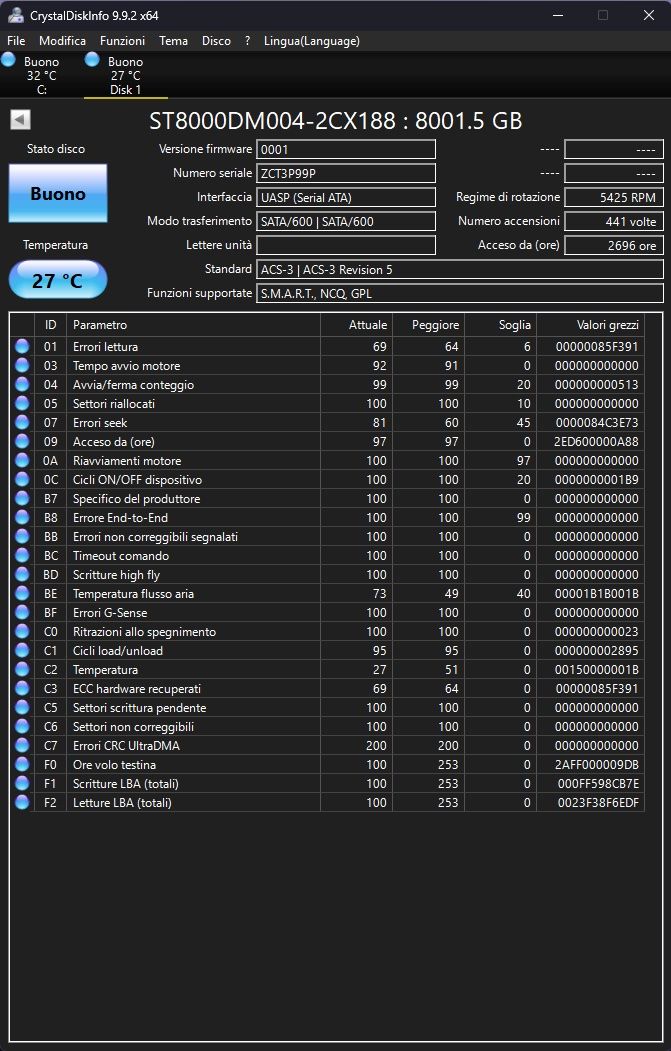Viewport: 671px width, 1051px height.
Task: Click the Valori grezzi column header
Action: tap(590, 325)
